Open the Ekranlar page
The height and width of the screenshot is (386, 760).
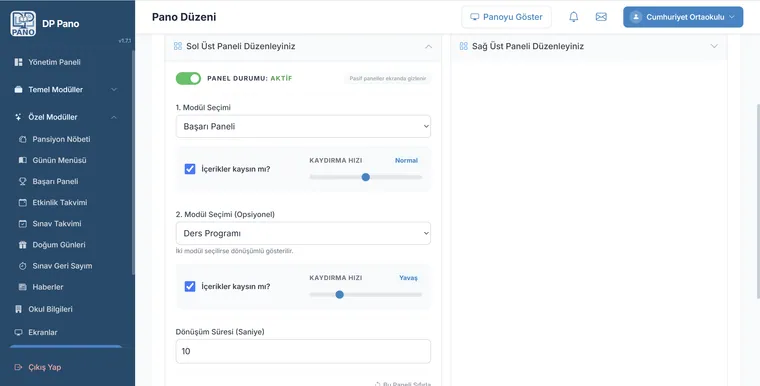point(43,332)
